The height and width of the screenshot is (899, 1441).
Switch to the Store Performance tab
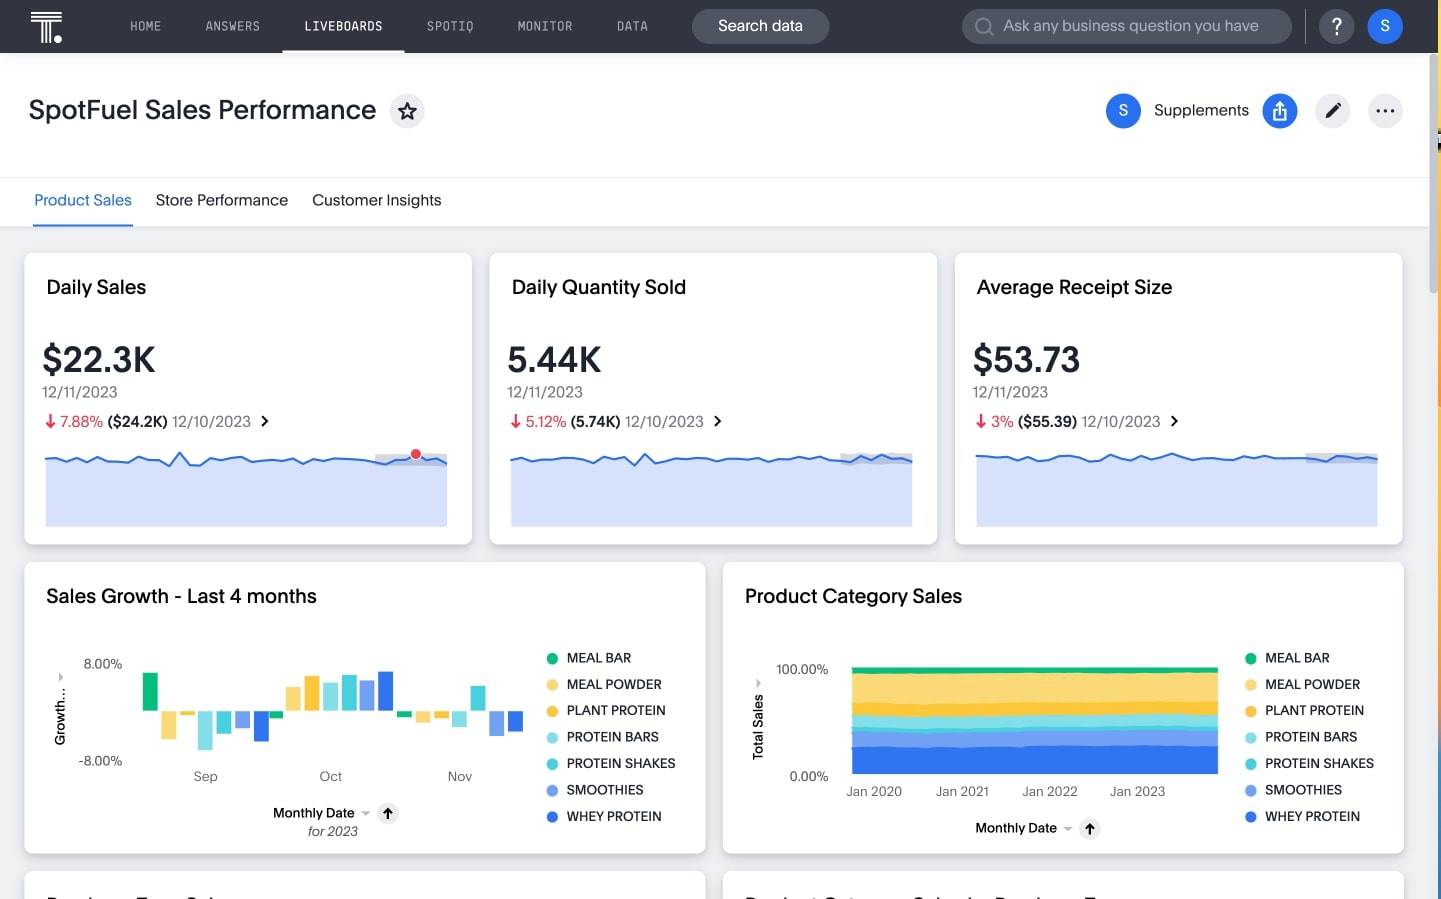pos(222,200)
